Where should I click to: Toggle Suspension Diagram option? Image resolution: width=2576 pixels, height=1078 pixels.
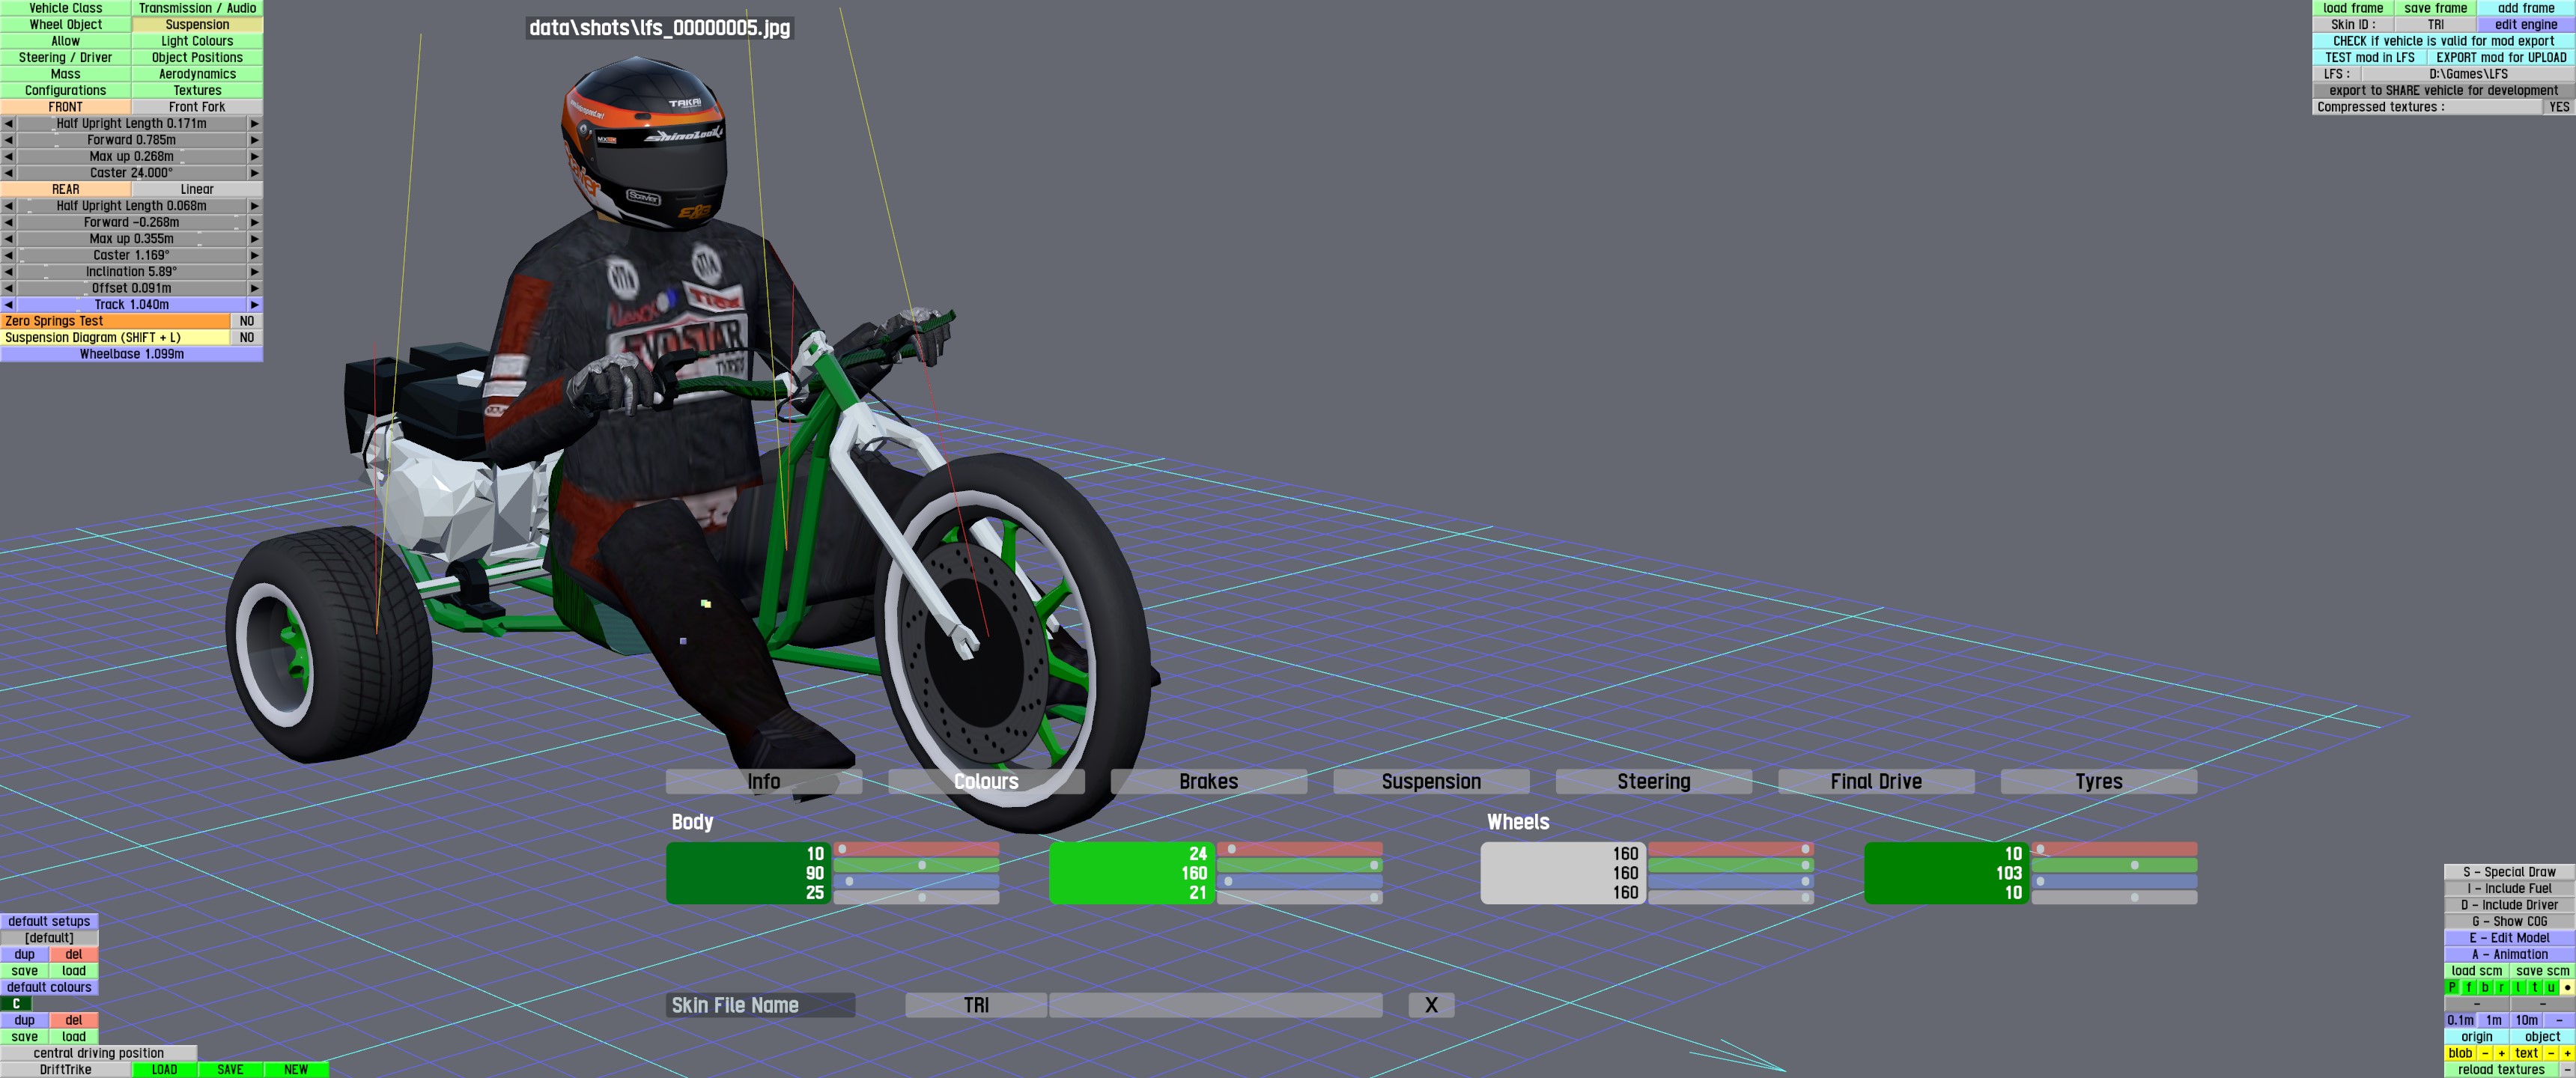point(246,338)
